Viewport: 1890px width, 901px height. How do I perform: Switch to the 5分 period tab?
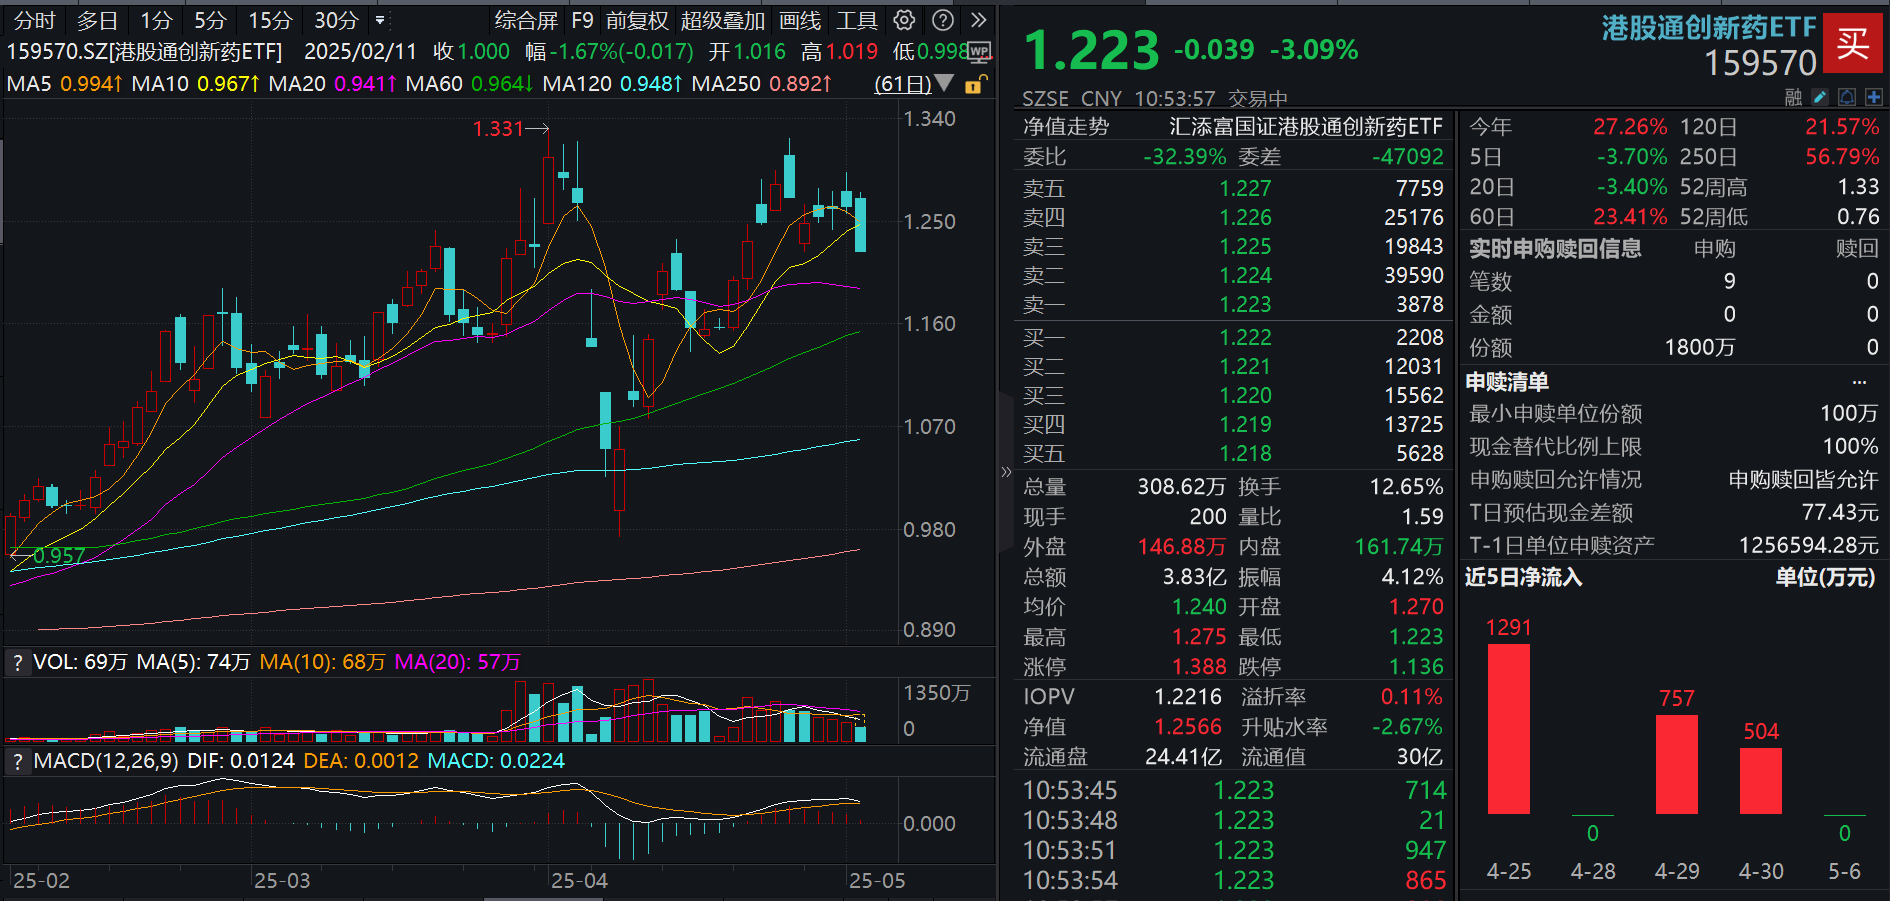tap(208, 19)
